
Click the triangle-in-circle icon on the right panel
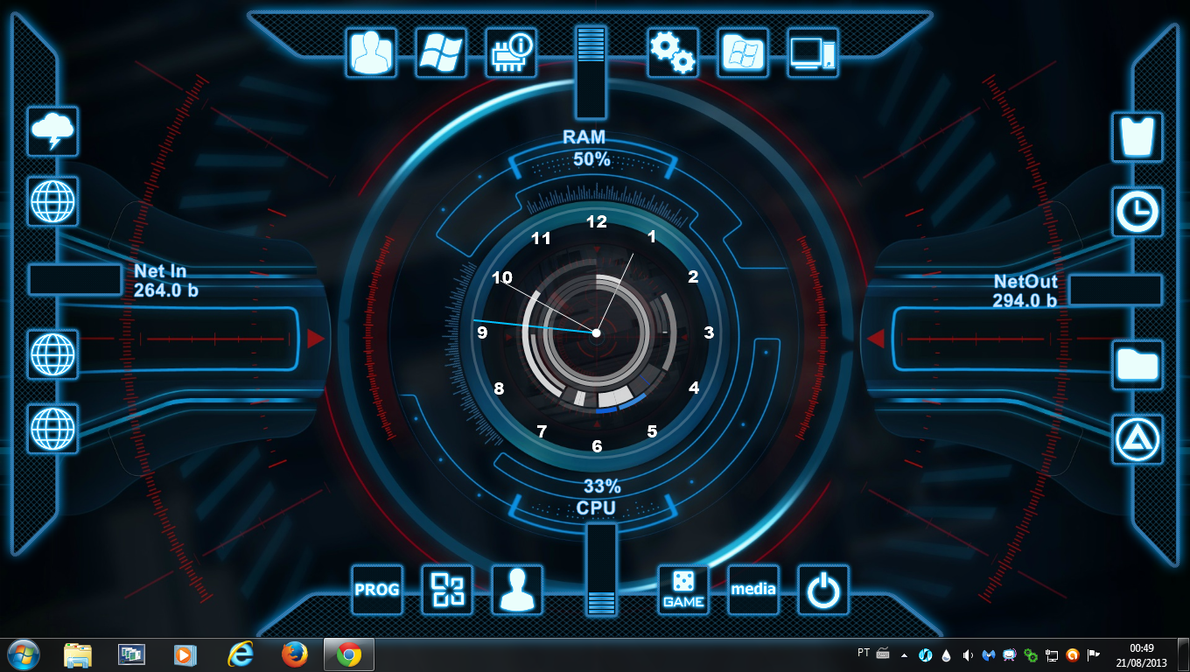(x=1138, y=439)
